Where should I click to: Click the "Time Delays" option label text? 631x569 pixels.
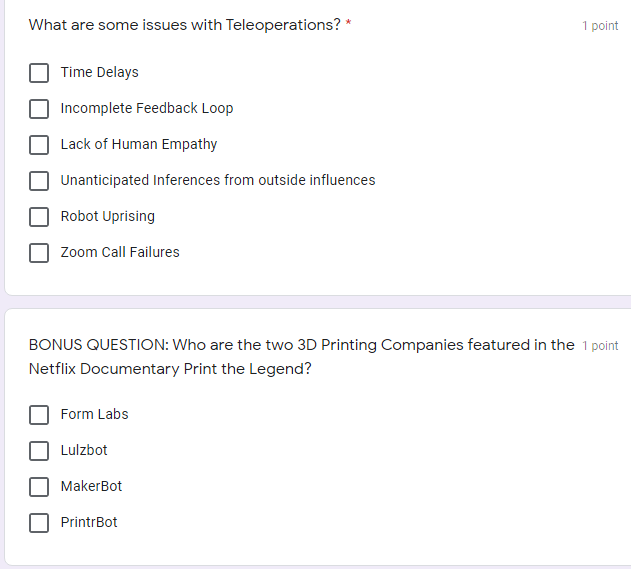99,73
